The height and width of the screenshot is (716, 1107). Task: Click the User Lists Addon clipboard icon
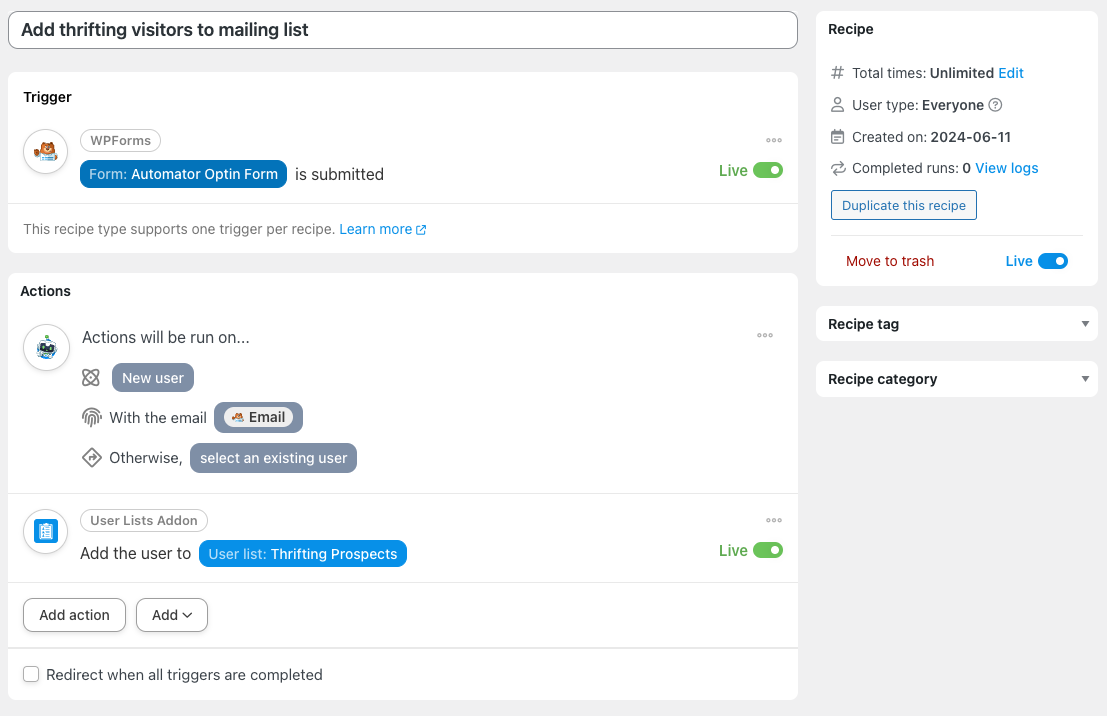point(46,531)
